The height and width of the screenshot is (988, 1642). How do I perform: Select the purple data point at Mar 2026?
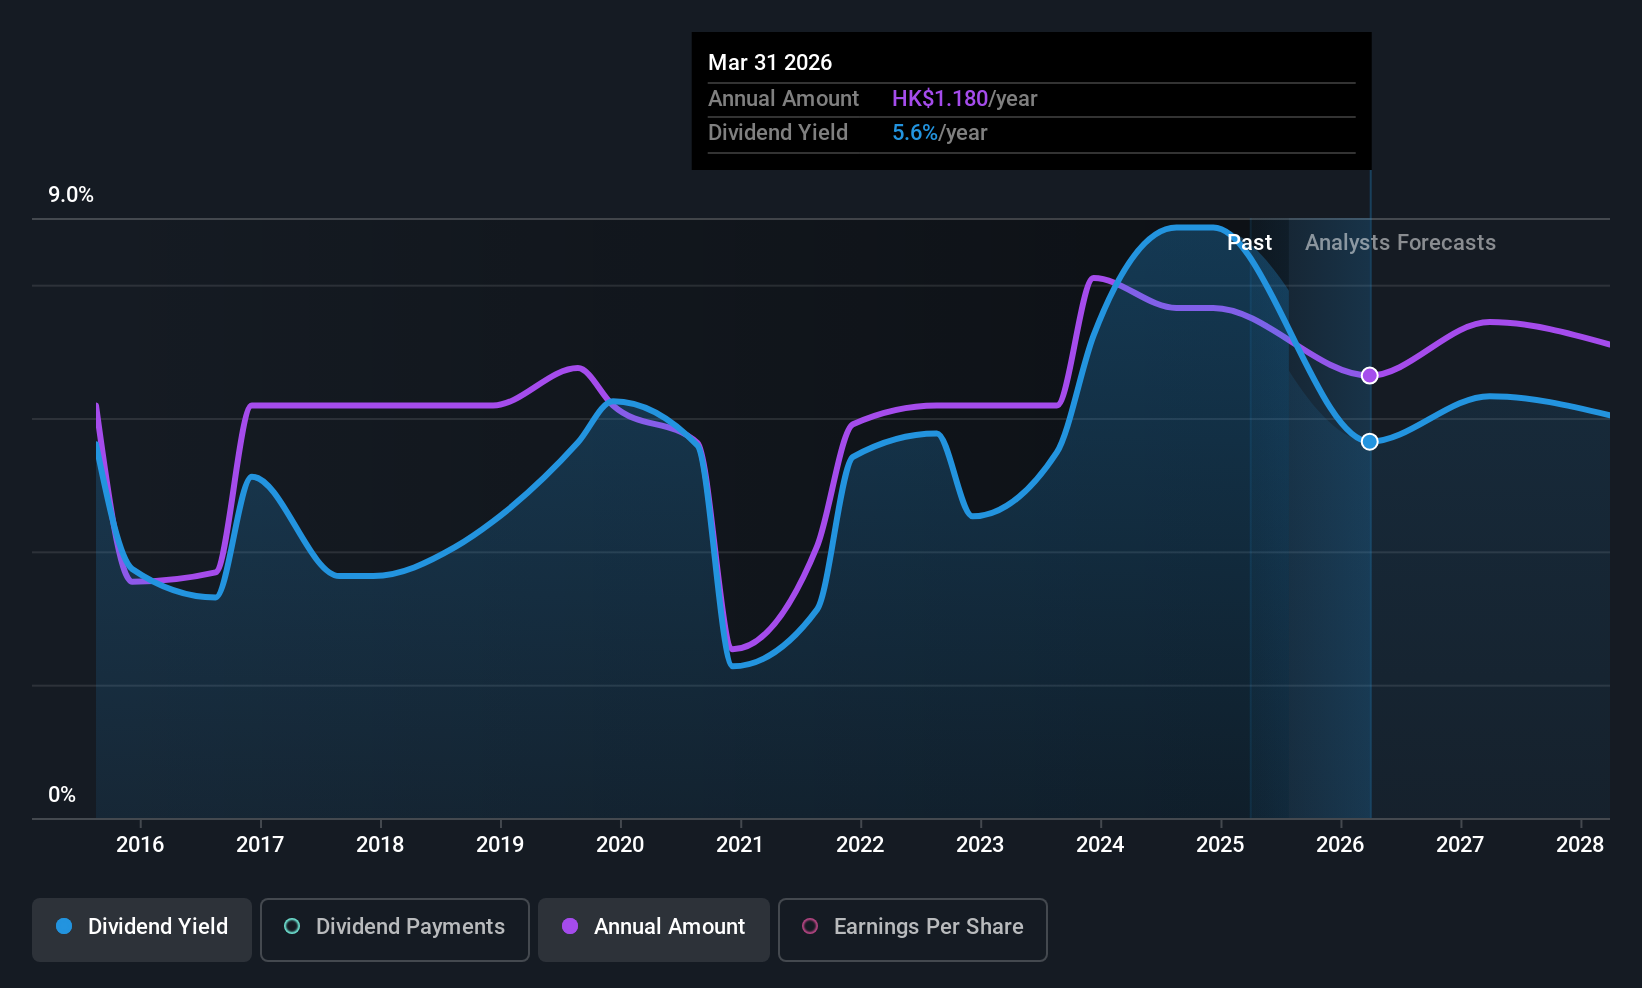pyautogui.click(x=1370, y=375)
